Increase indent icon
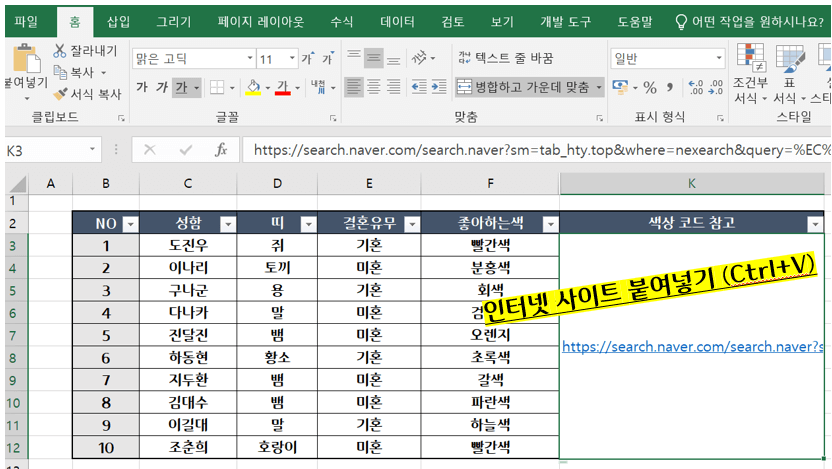Viewport: 832px width, 469px height. click(439, 87)
